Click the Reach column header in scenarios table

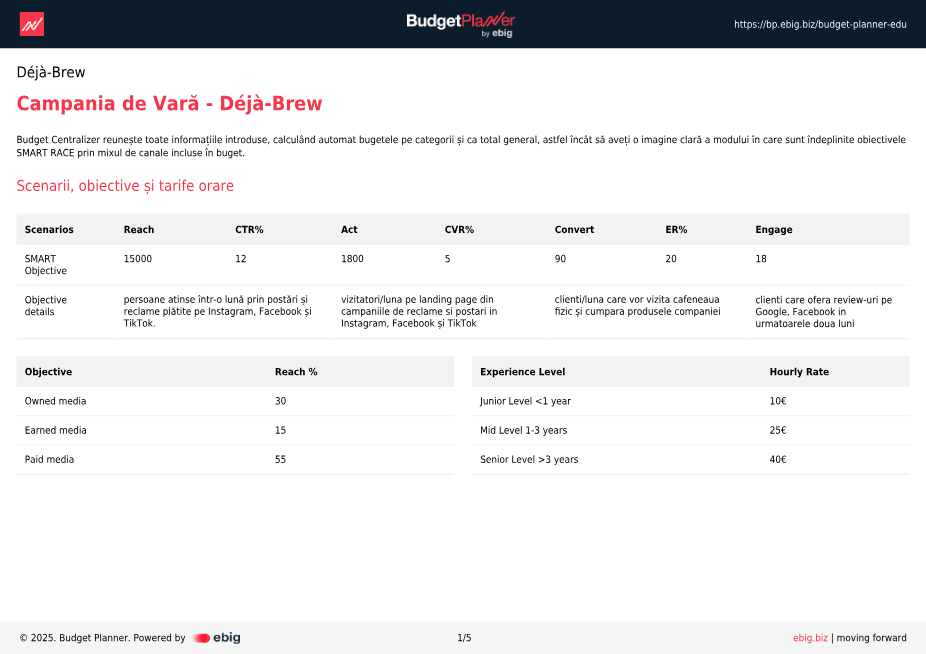[139, 230]
